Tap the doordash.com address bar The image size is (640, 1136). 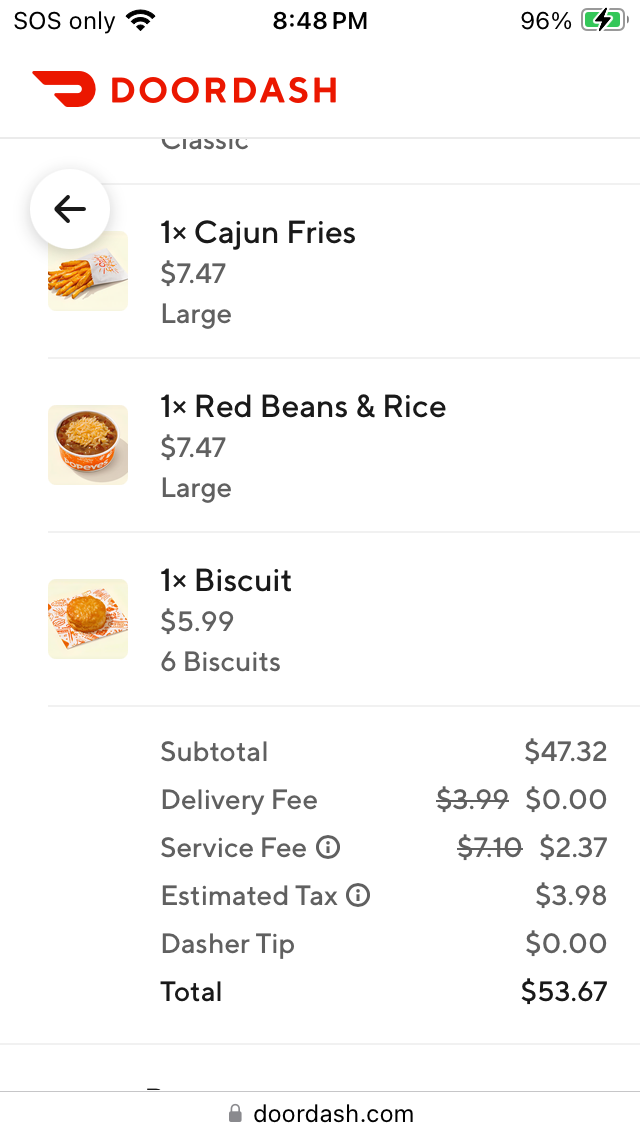(x=332, y=1114)
